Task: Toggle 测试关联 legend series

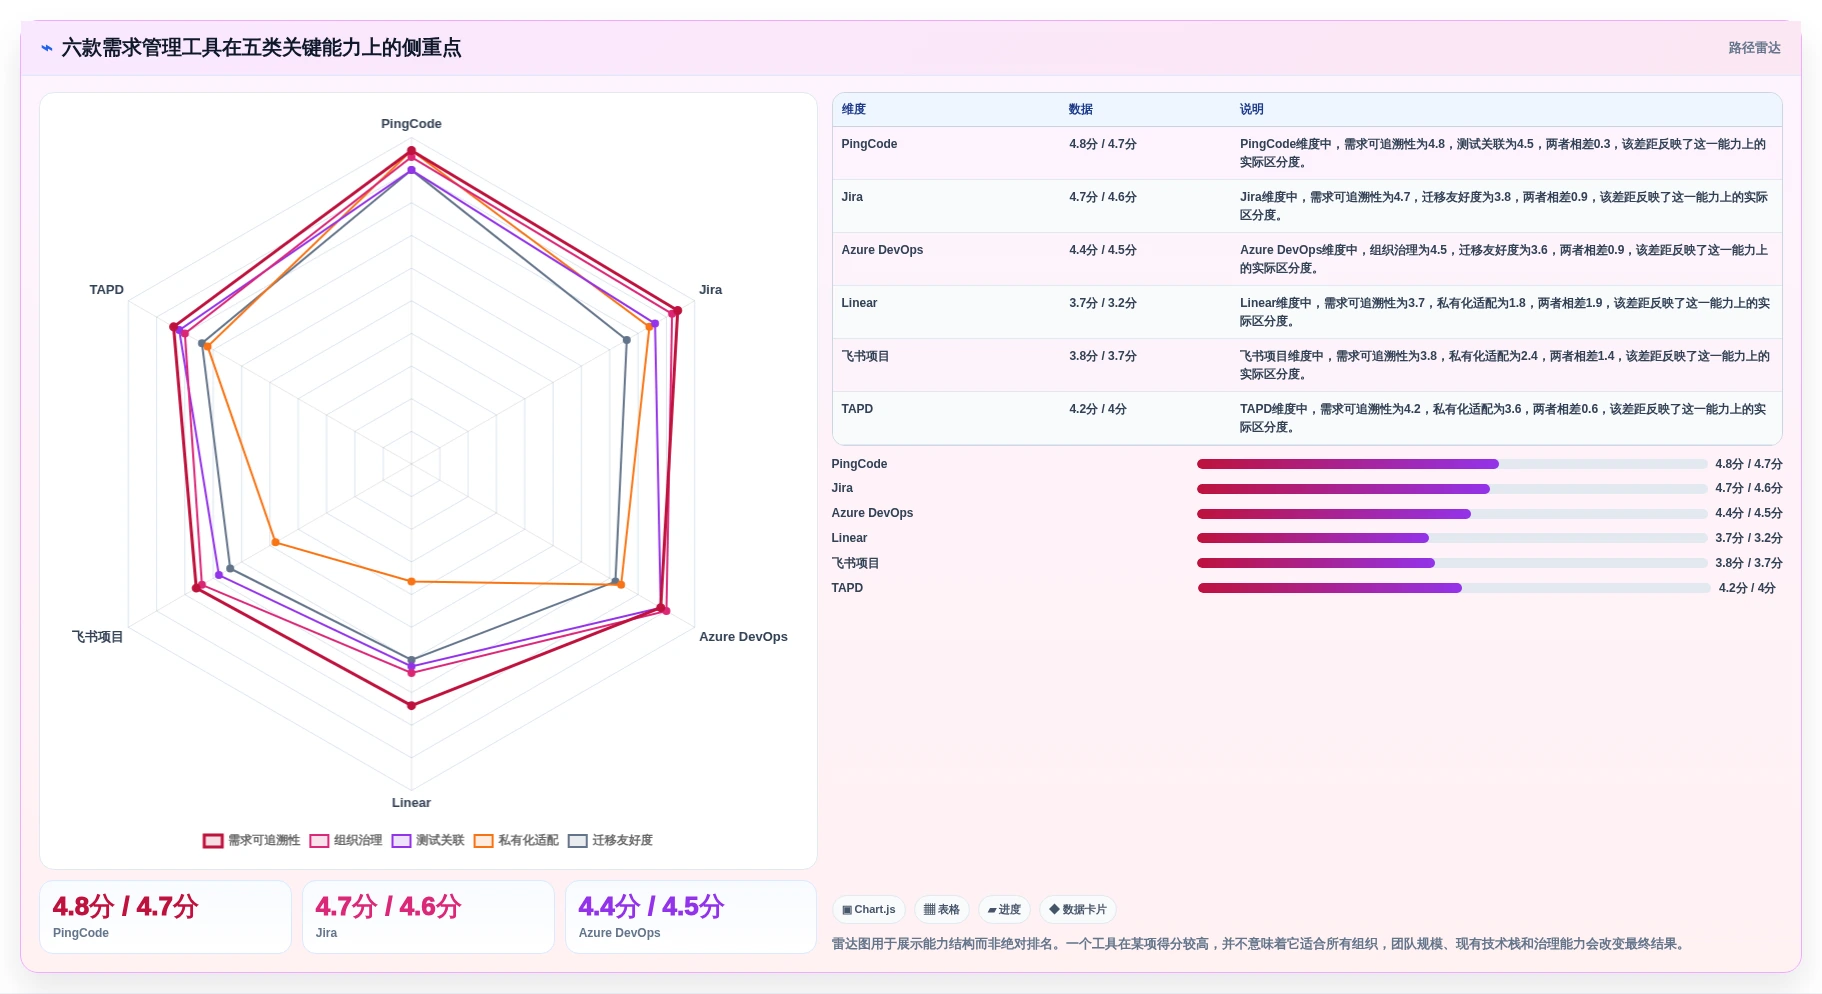Action: point(428,841)
